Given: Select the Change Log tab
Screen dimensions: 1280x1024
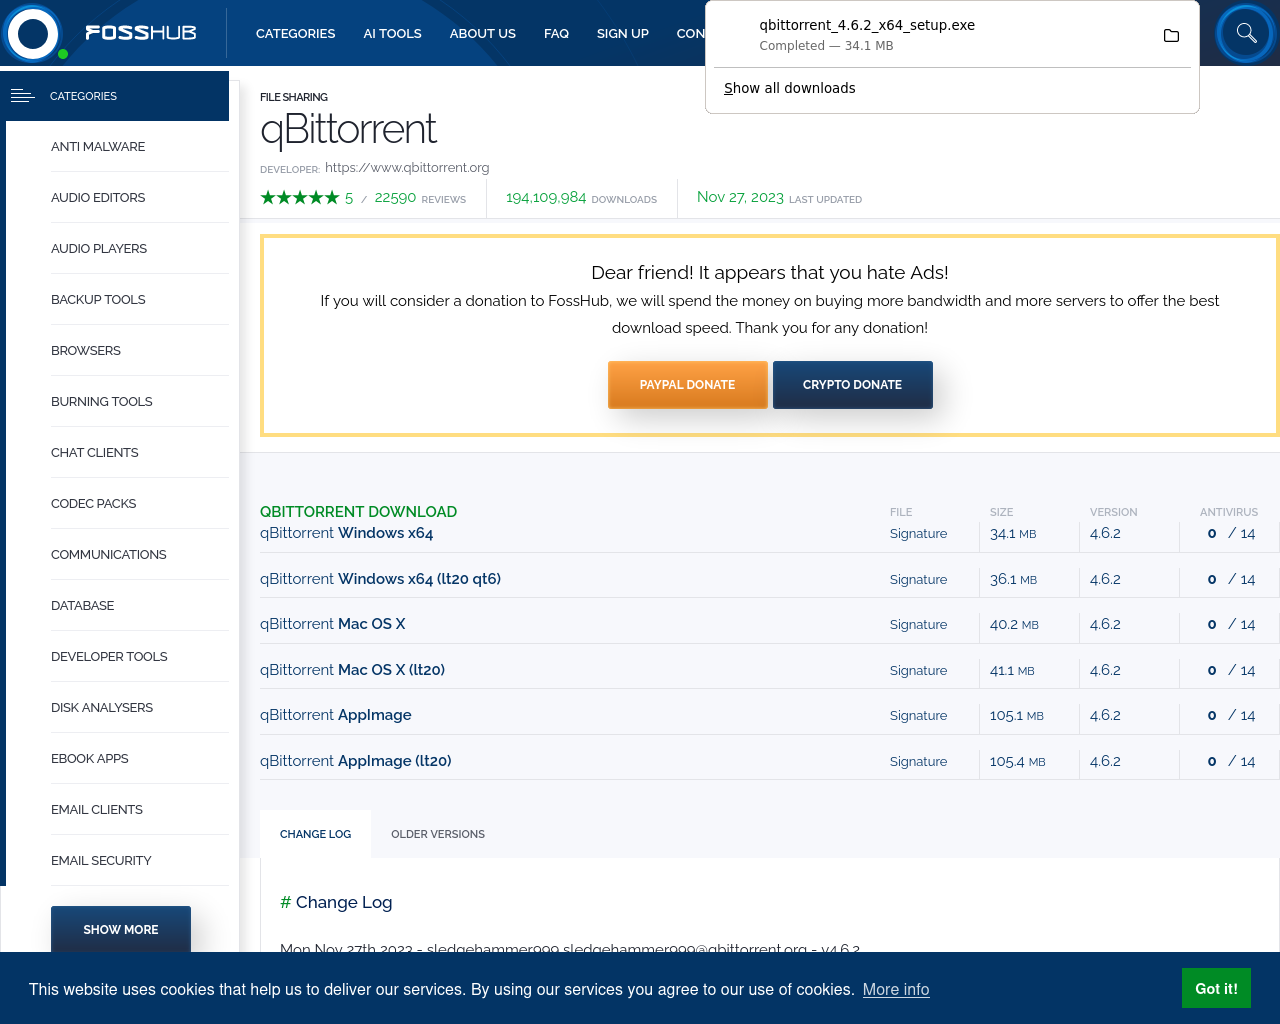Looking at the screenshot, I should 315,834.
